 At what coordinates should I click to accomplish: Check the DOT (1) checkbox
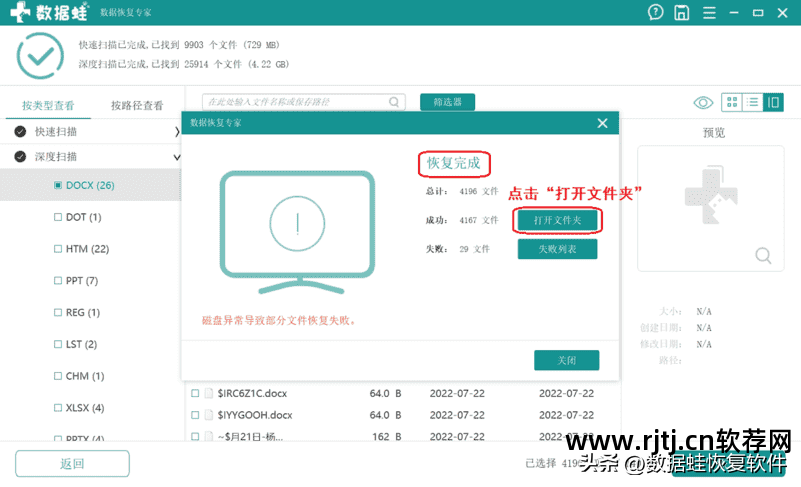pyautogui.click(x=58, y=217)
